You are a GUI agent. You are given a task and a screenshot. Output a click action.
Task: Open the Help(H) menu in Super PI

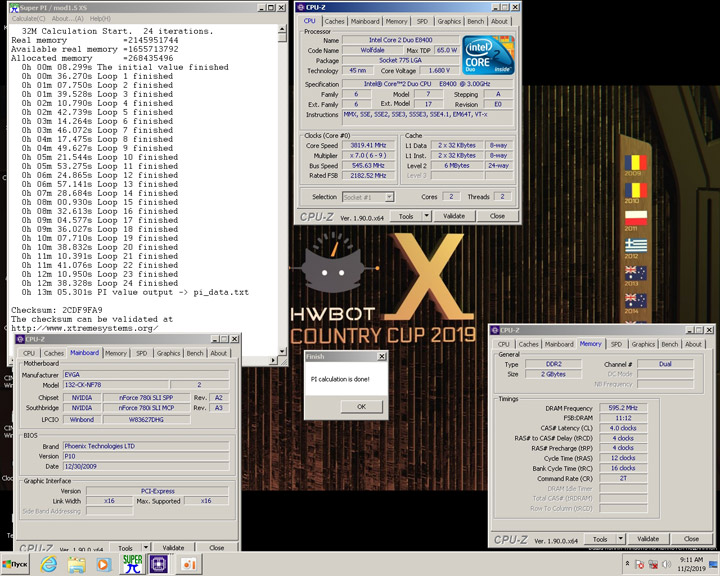pyautogui.click(x=100, y=18)
